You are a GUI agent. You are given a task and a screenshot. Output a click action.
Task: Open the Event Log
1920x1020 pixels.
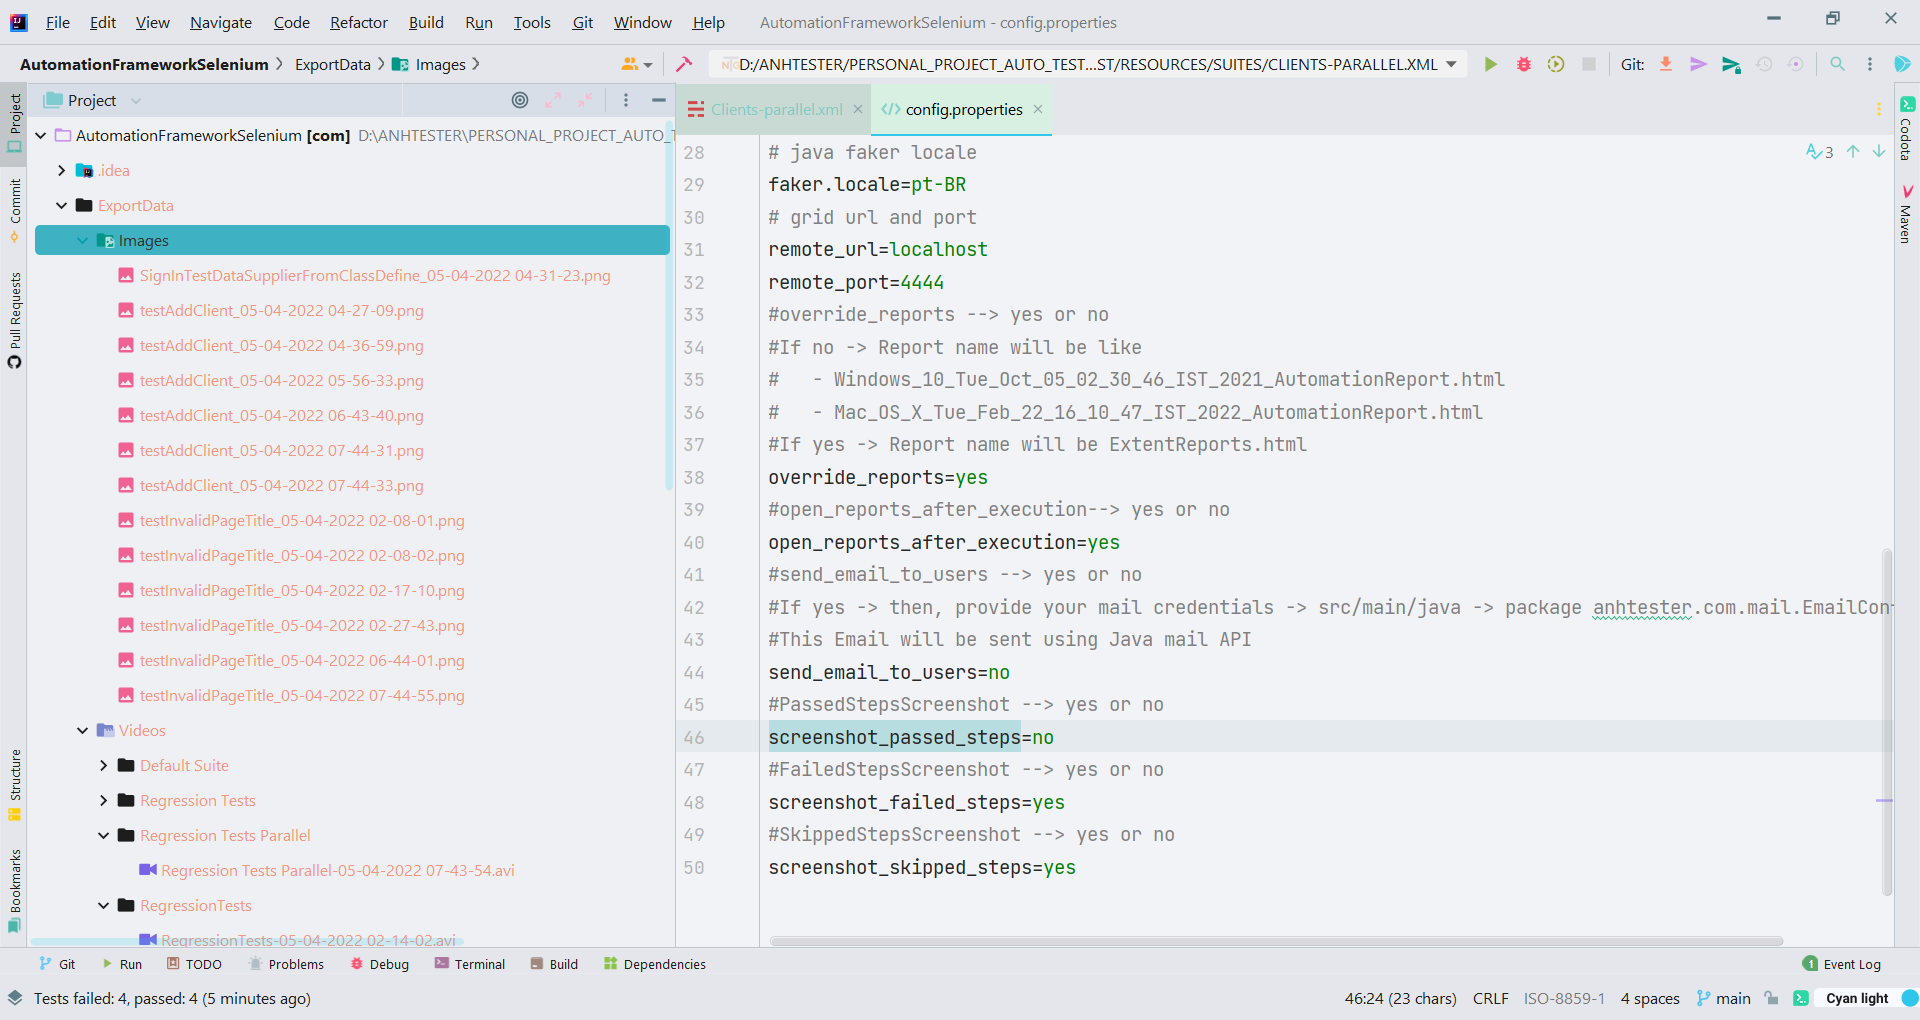click(1842, 964)
